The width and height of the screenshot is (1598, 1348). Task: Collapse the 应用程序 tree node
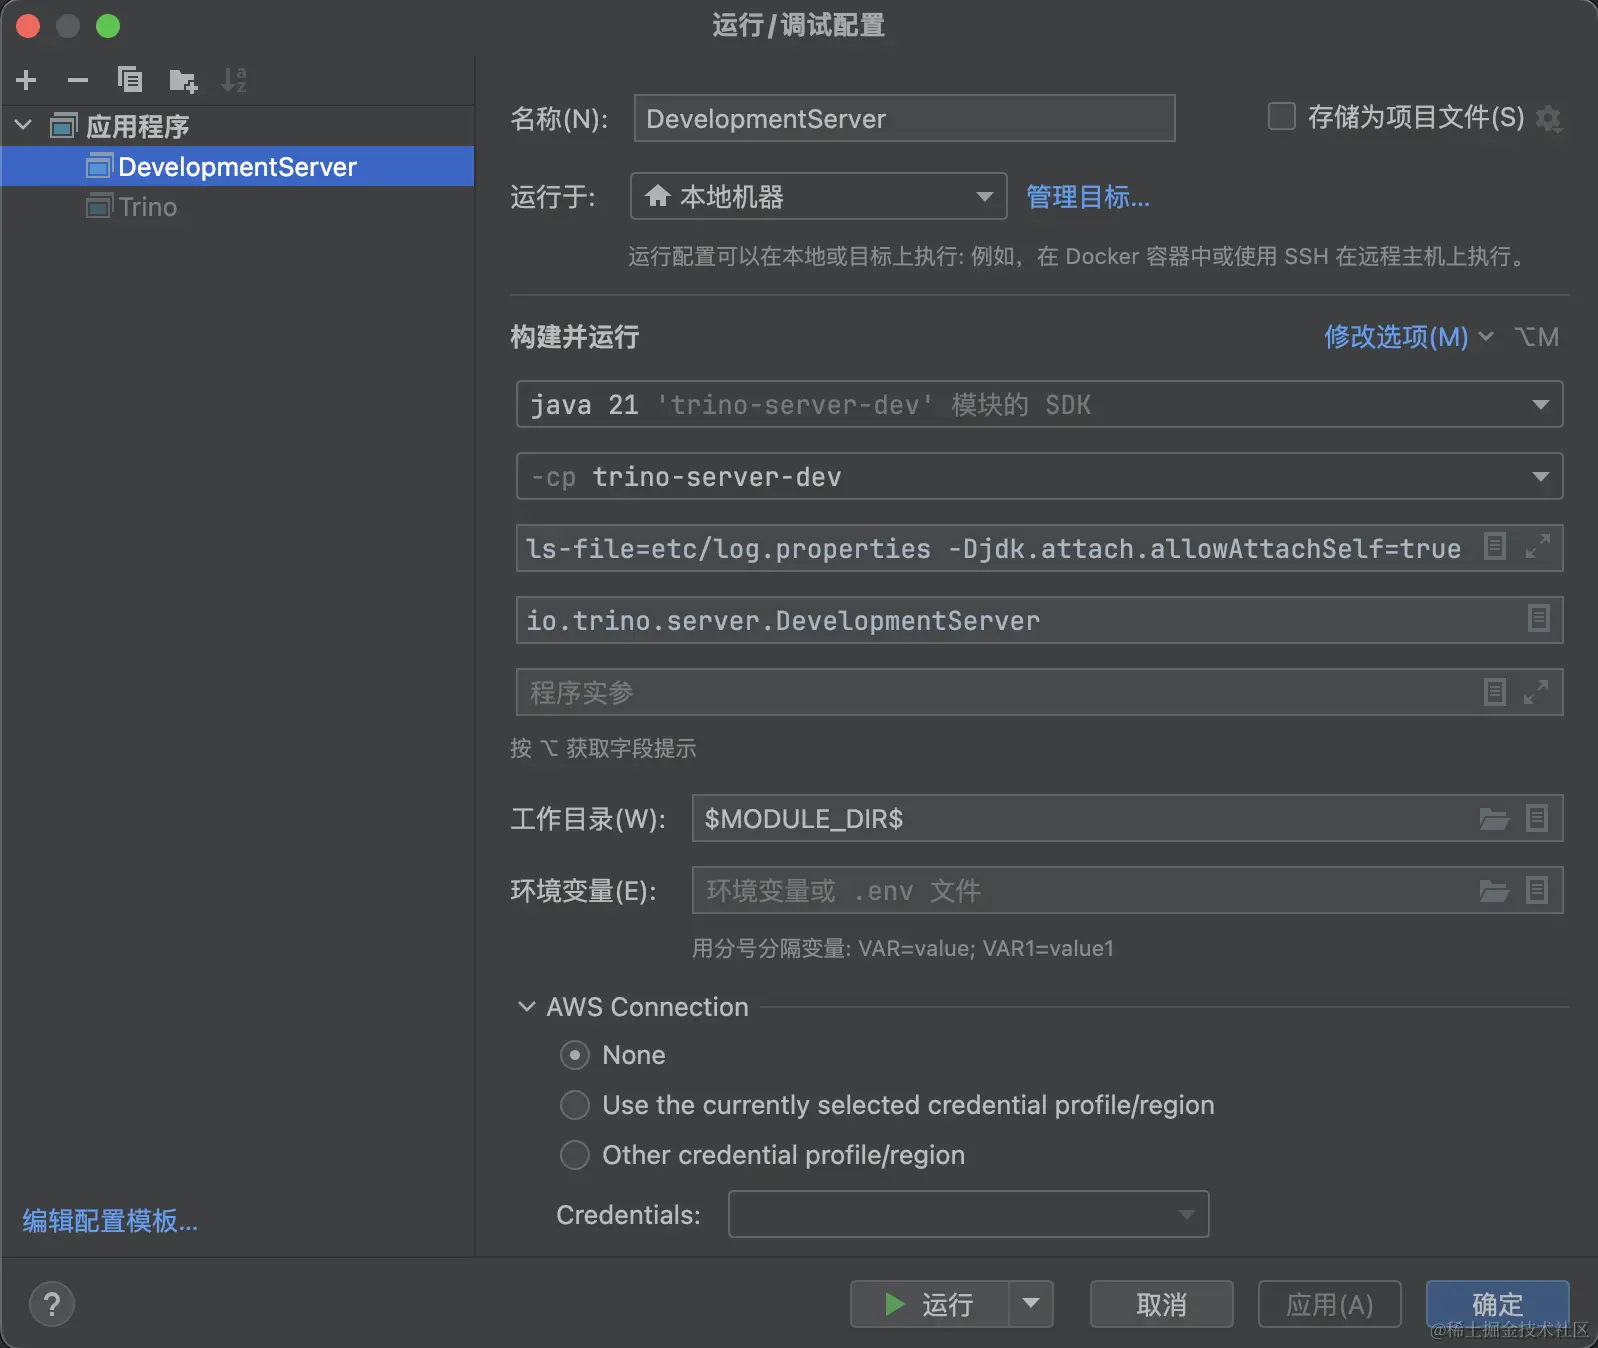[x=23, y=126]
